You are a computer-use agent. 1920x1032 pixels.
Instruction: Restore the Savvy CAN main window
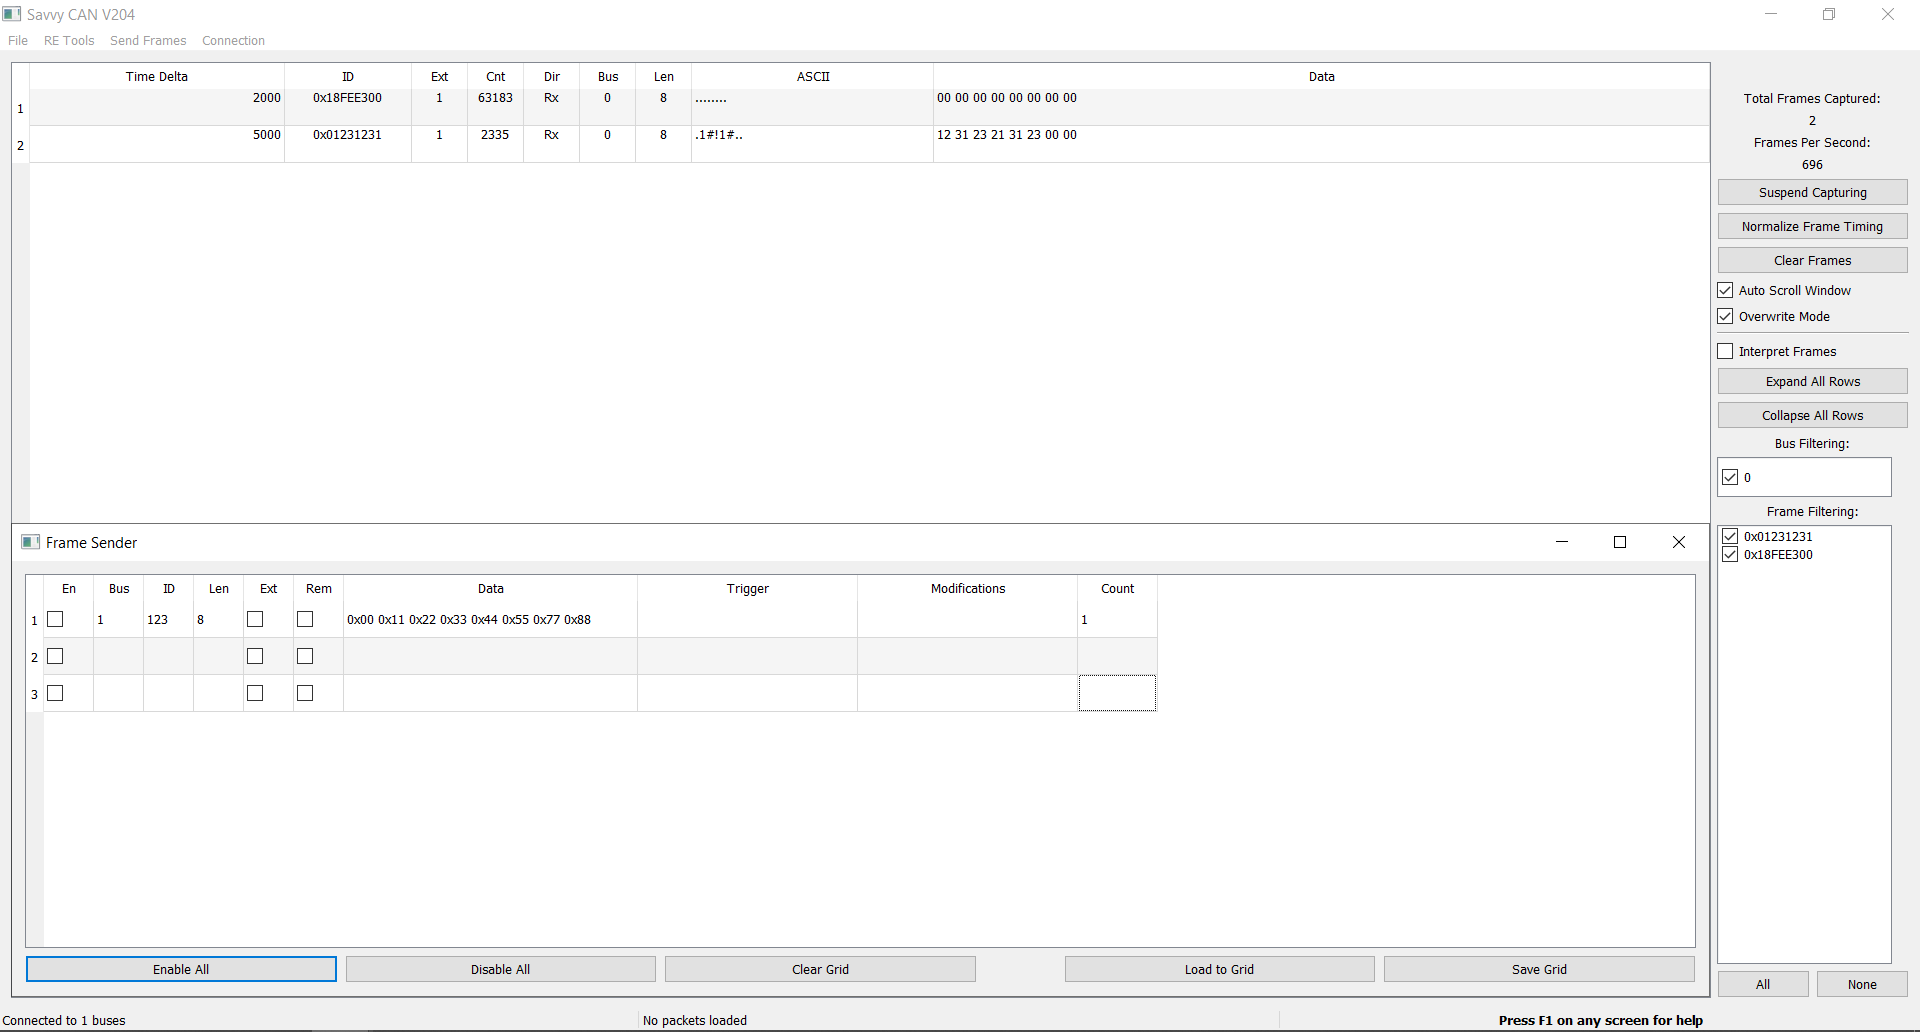1829,14
